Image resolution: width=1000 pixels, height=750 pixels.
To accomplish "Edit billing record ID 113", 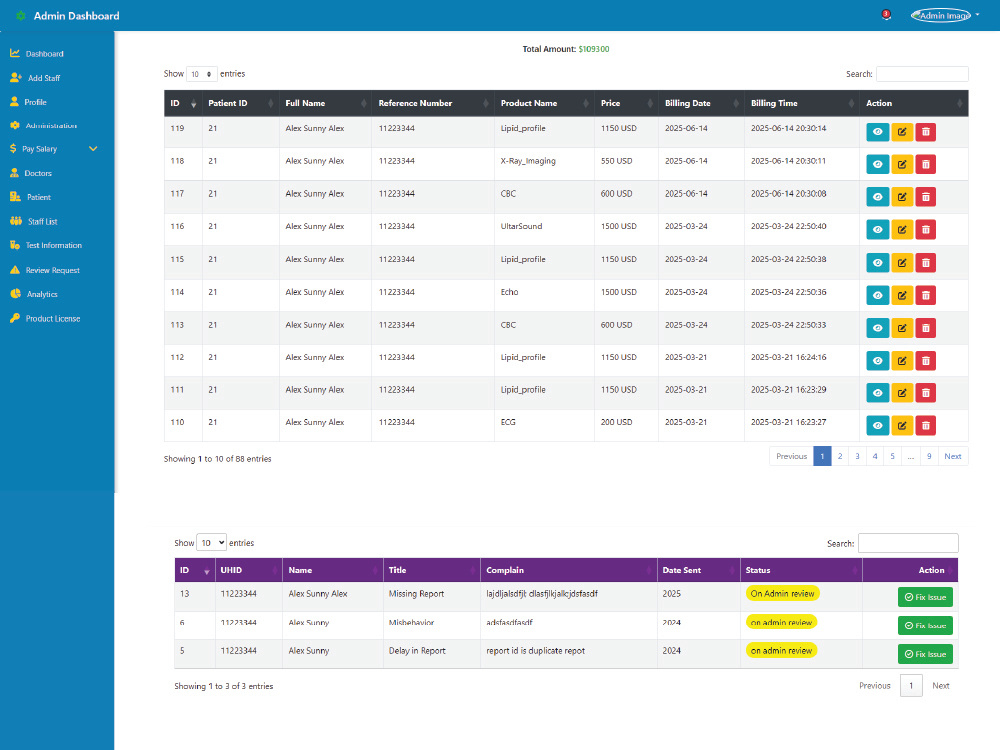I will (x=902, y=328).
